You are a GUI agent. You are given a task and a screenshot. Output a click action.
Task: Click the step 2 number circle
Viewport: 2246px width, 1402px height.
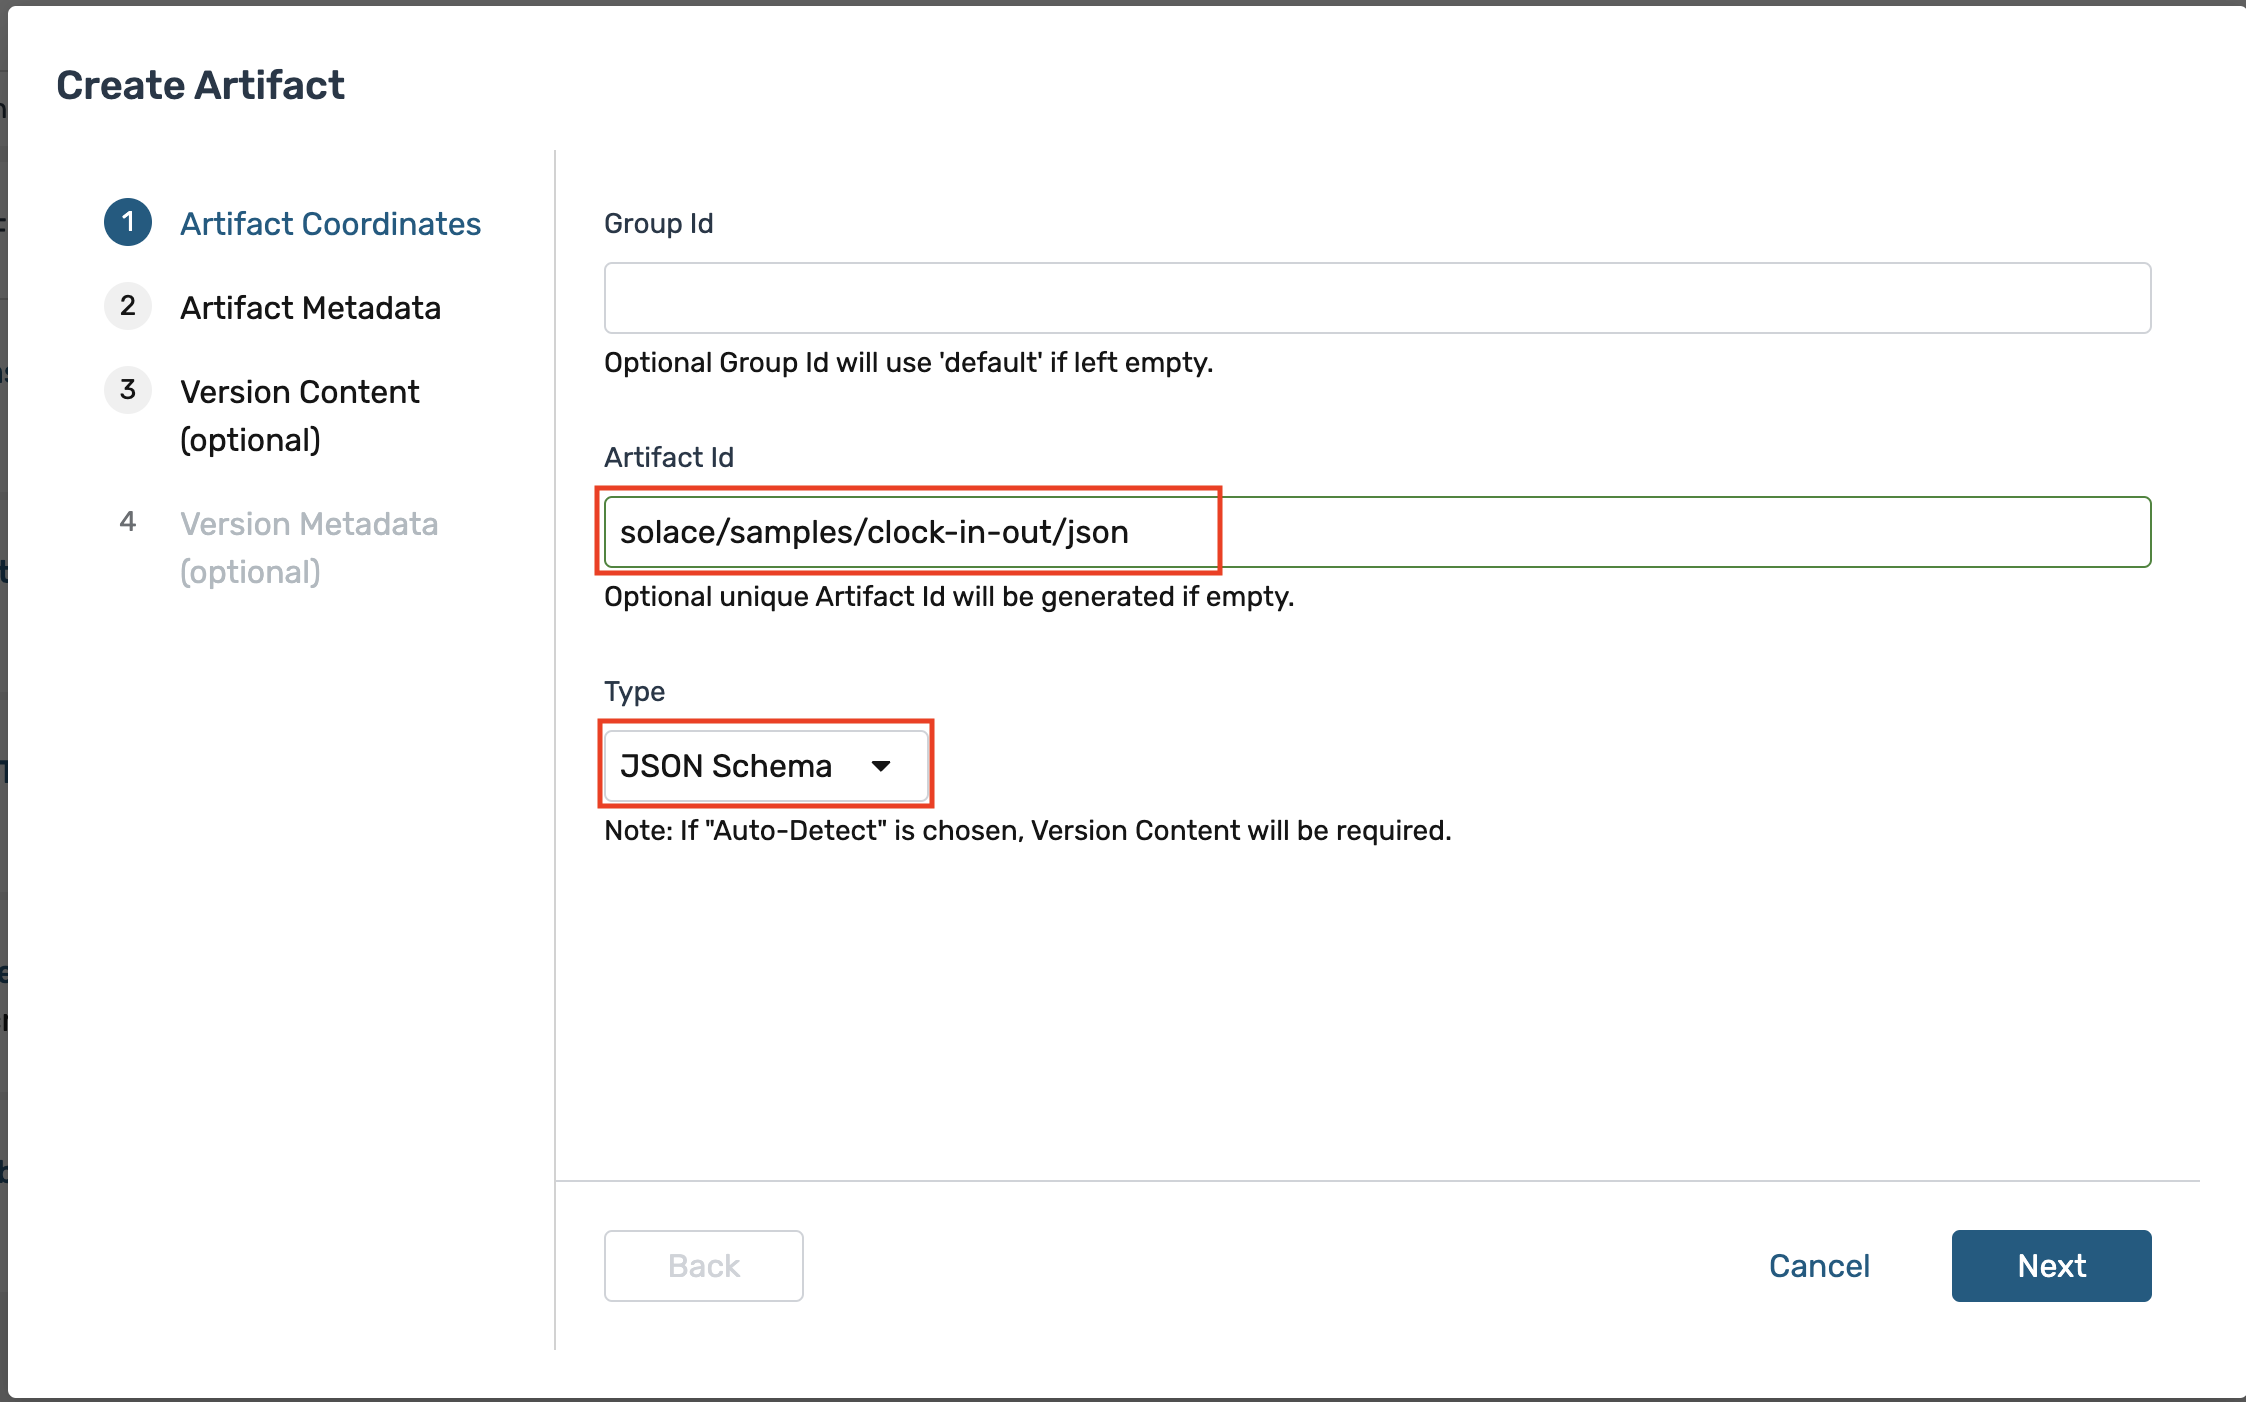[128, 306]
